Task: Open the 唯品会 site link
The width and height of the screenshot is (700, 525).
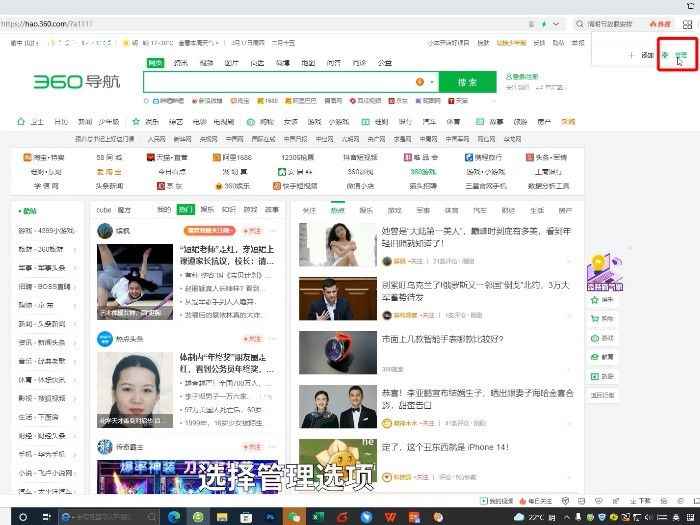Action: (x=421, y=157)
